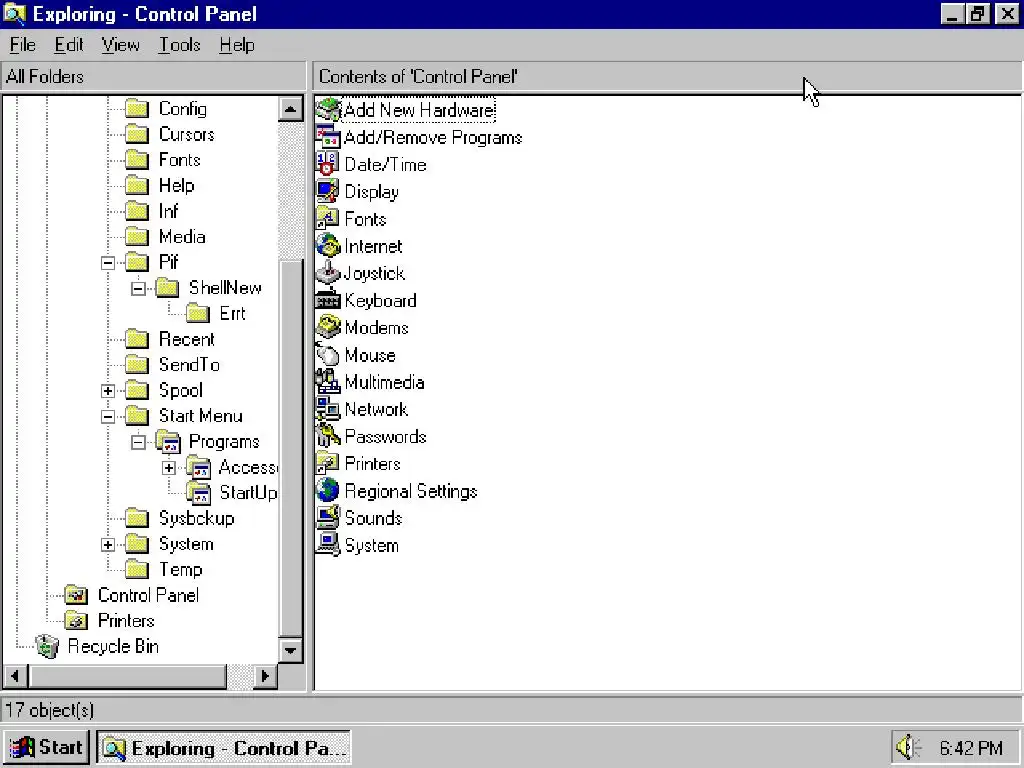Click the Accessories folder icon in tree
1024x768 pixels.
click(199, 468)
